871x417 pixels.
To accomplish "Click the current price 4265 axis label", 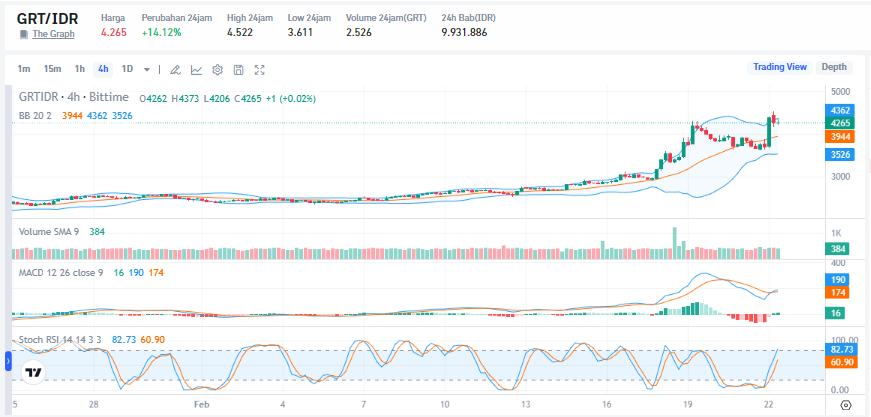I will [x=840, y=123].
